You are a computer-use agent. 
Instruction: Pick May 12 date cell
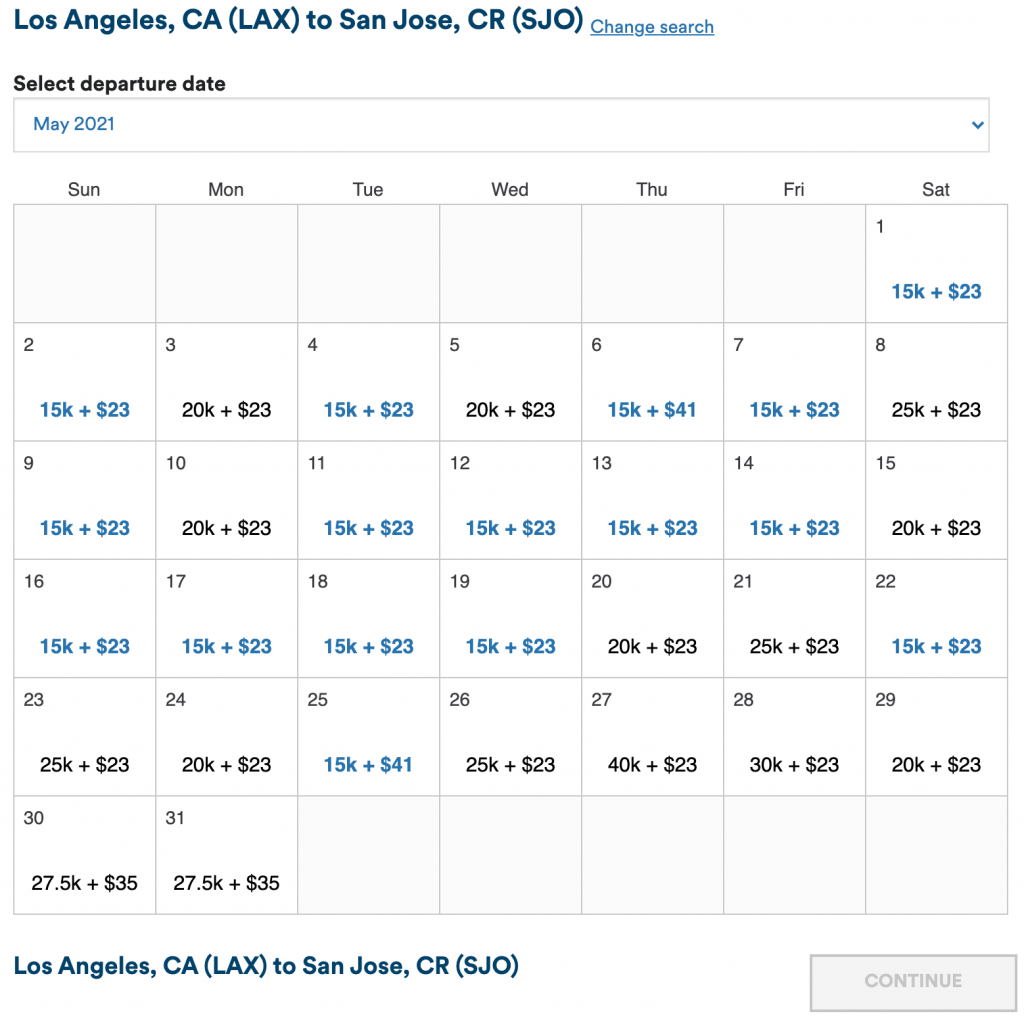pos(510,500)
